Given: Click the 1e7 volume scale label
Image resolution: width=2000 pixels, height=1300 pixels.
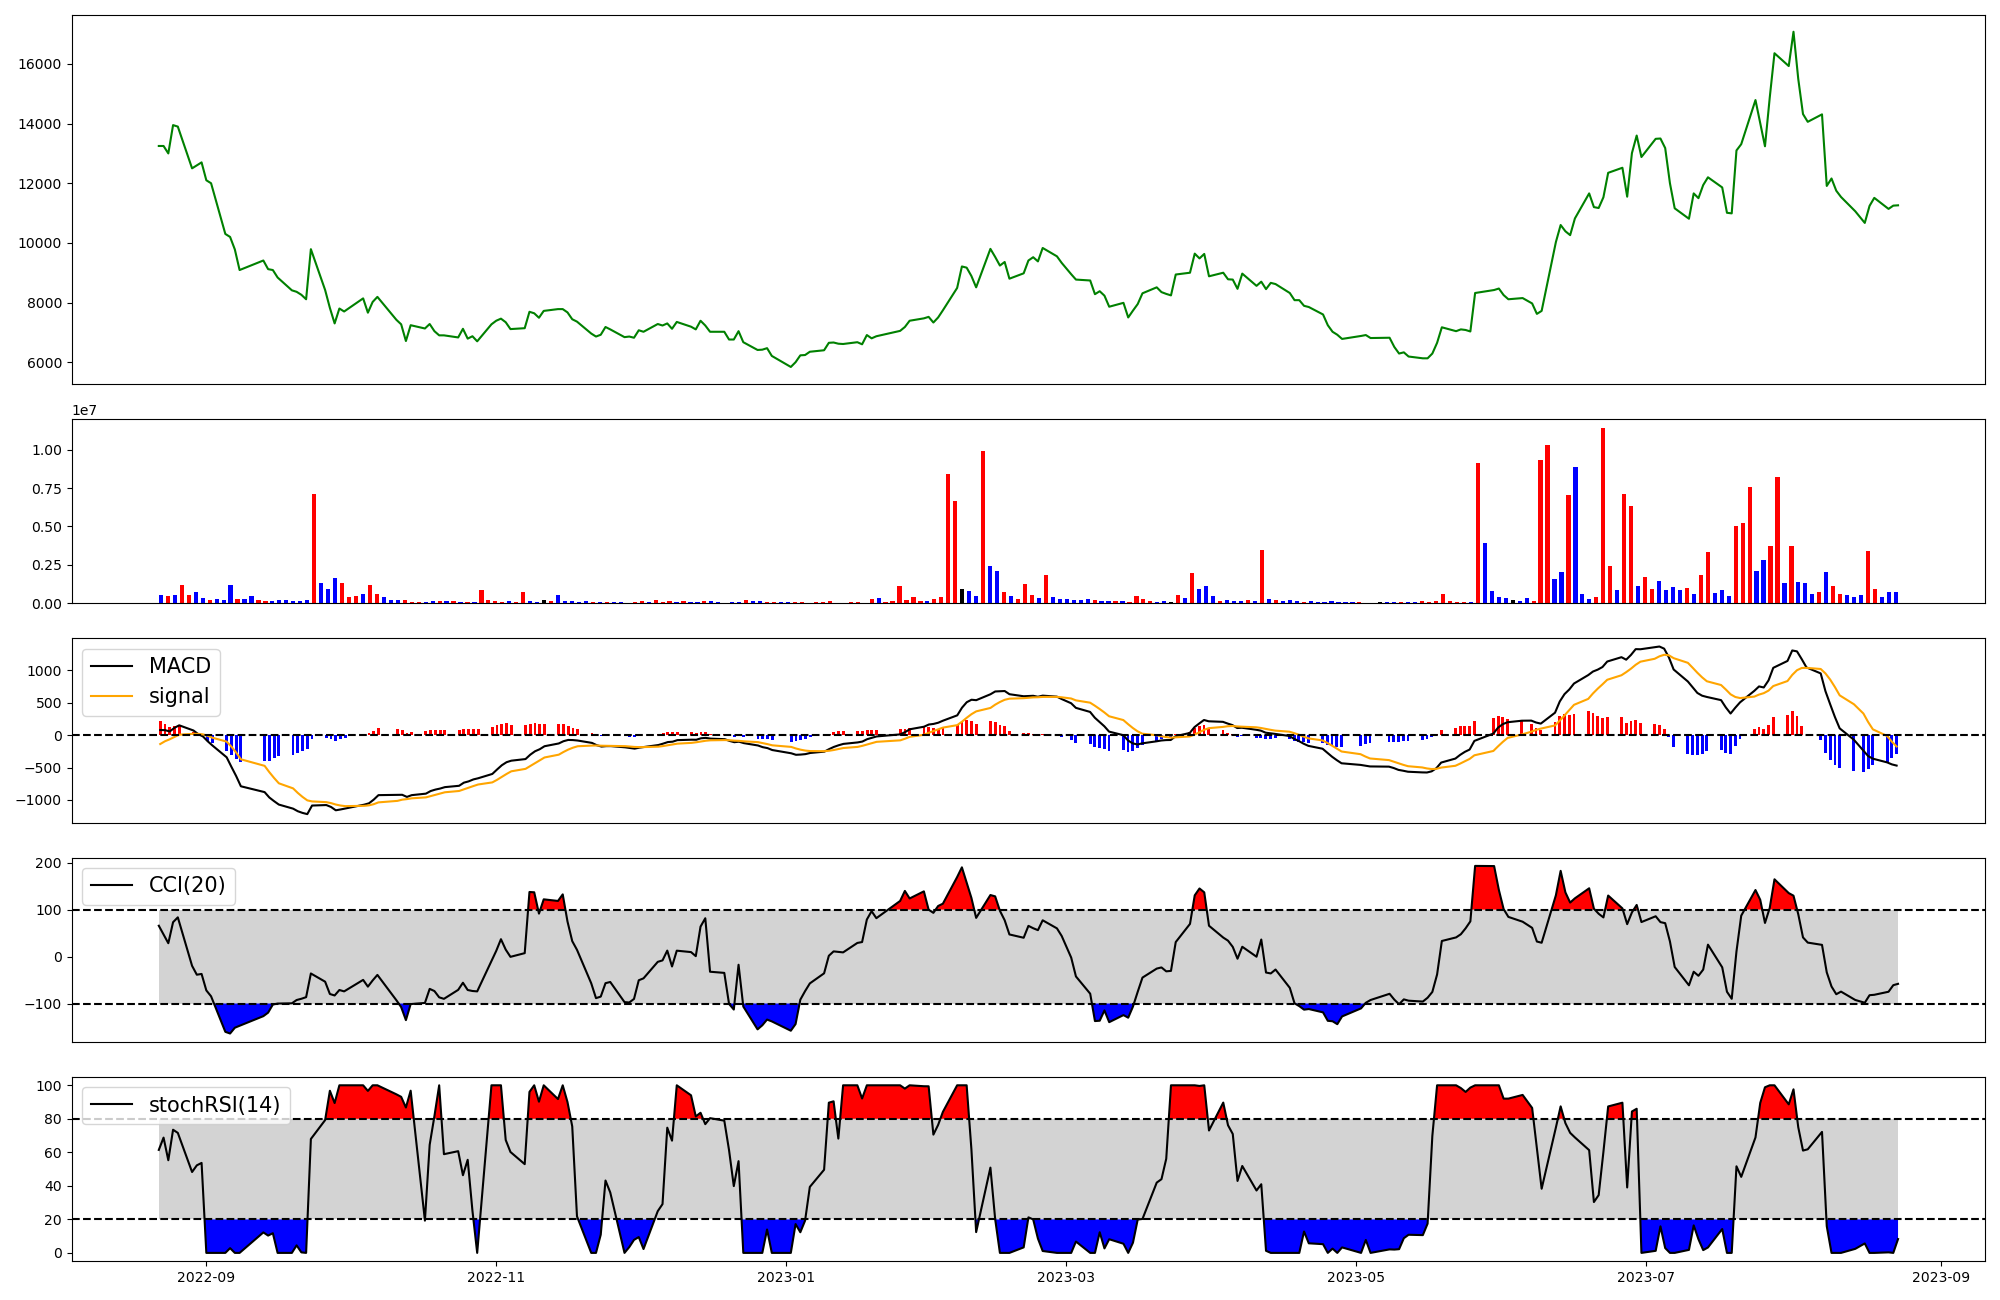Looking at the screenshot, I should (x=84, y=410).
